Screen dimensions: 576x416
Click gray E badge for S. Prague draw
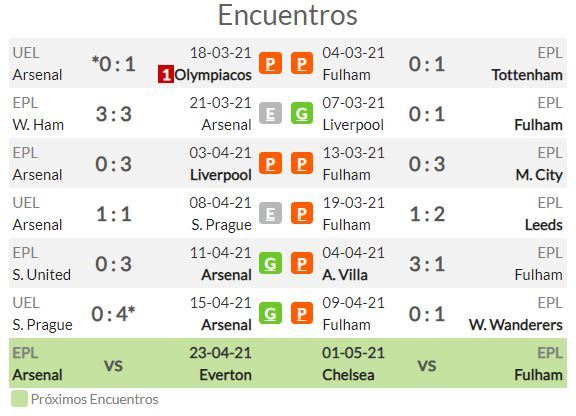(x=270, y=214)
